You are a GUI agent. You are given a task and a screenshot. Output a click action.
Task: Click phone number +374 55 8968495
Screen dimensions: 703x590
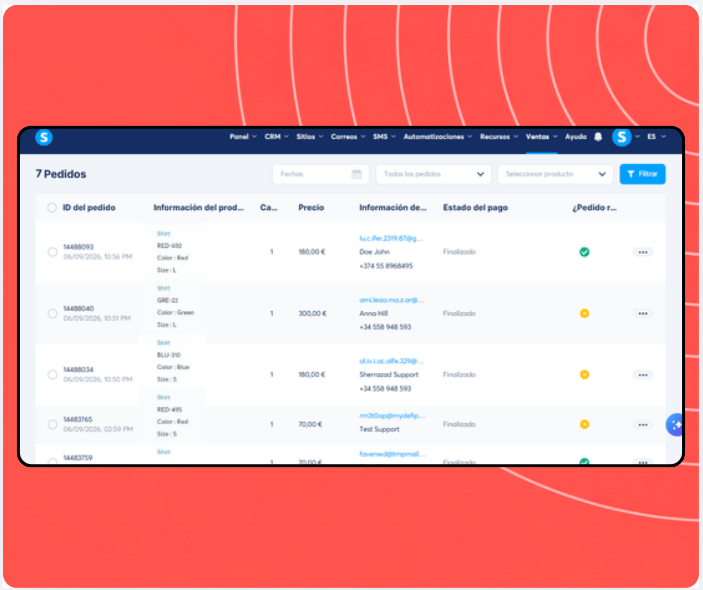tap(386, 266)
